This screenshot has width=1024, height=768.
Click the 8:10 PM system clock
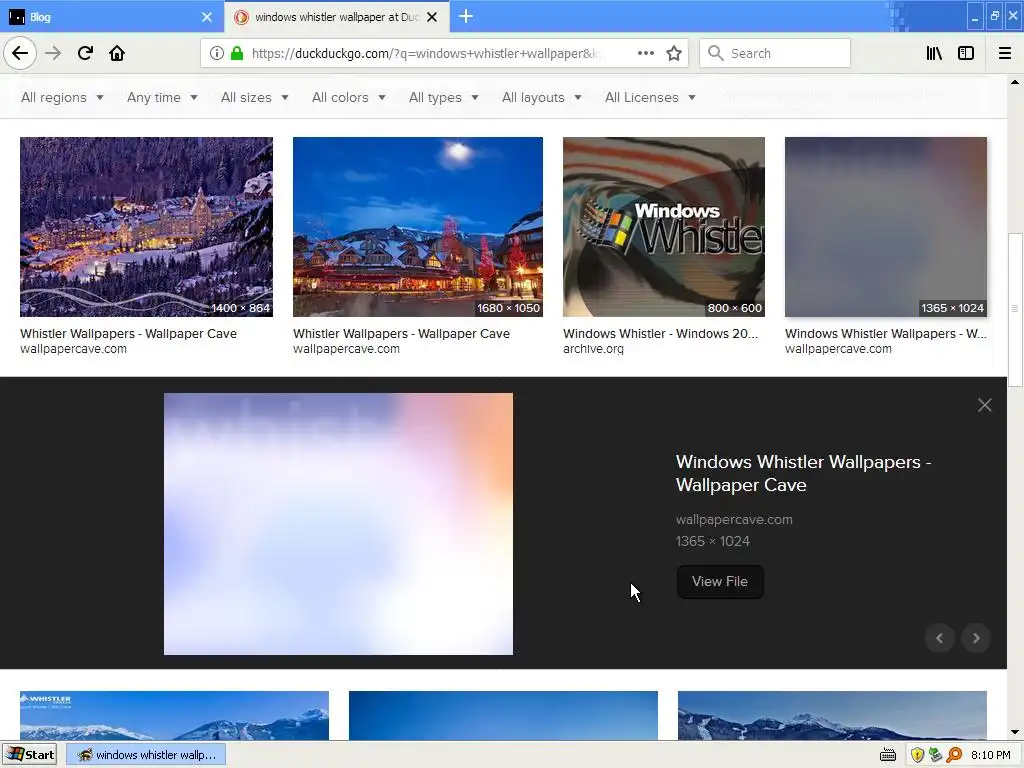coord(990,755)
